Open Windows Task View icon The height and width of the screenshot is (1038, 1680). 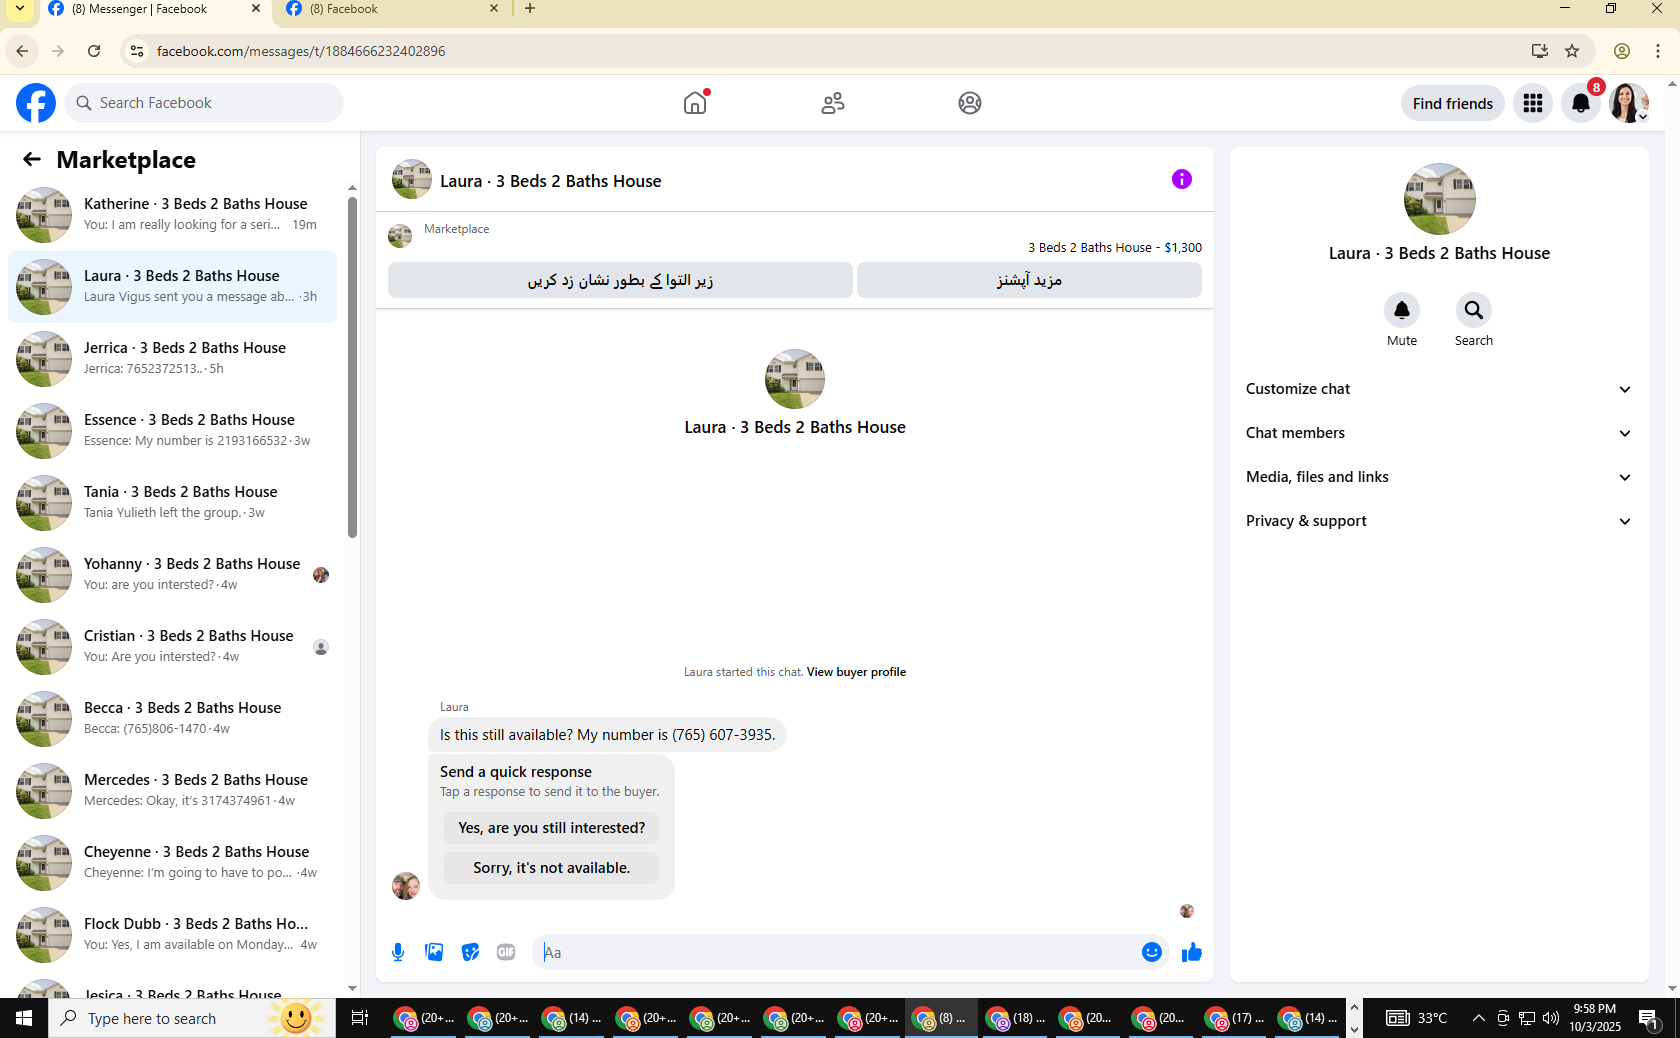pos(360,1018)
